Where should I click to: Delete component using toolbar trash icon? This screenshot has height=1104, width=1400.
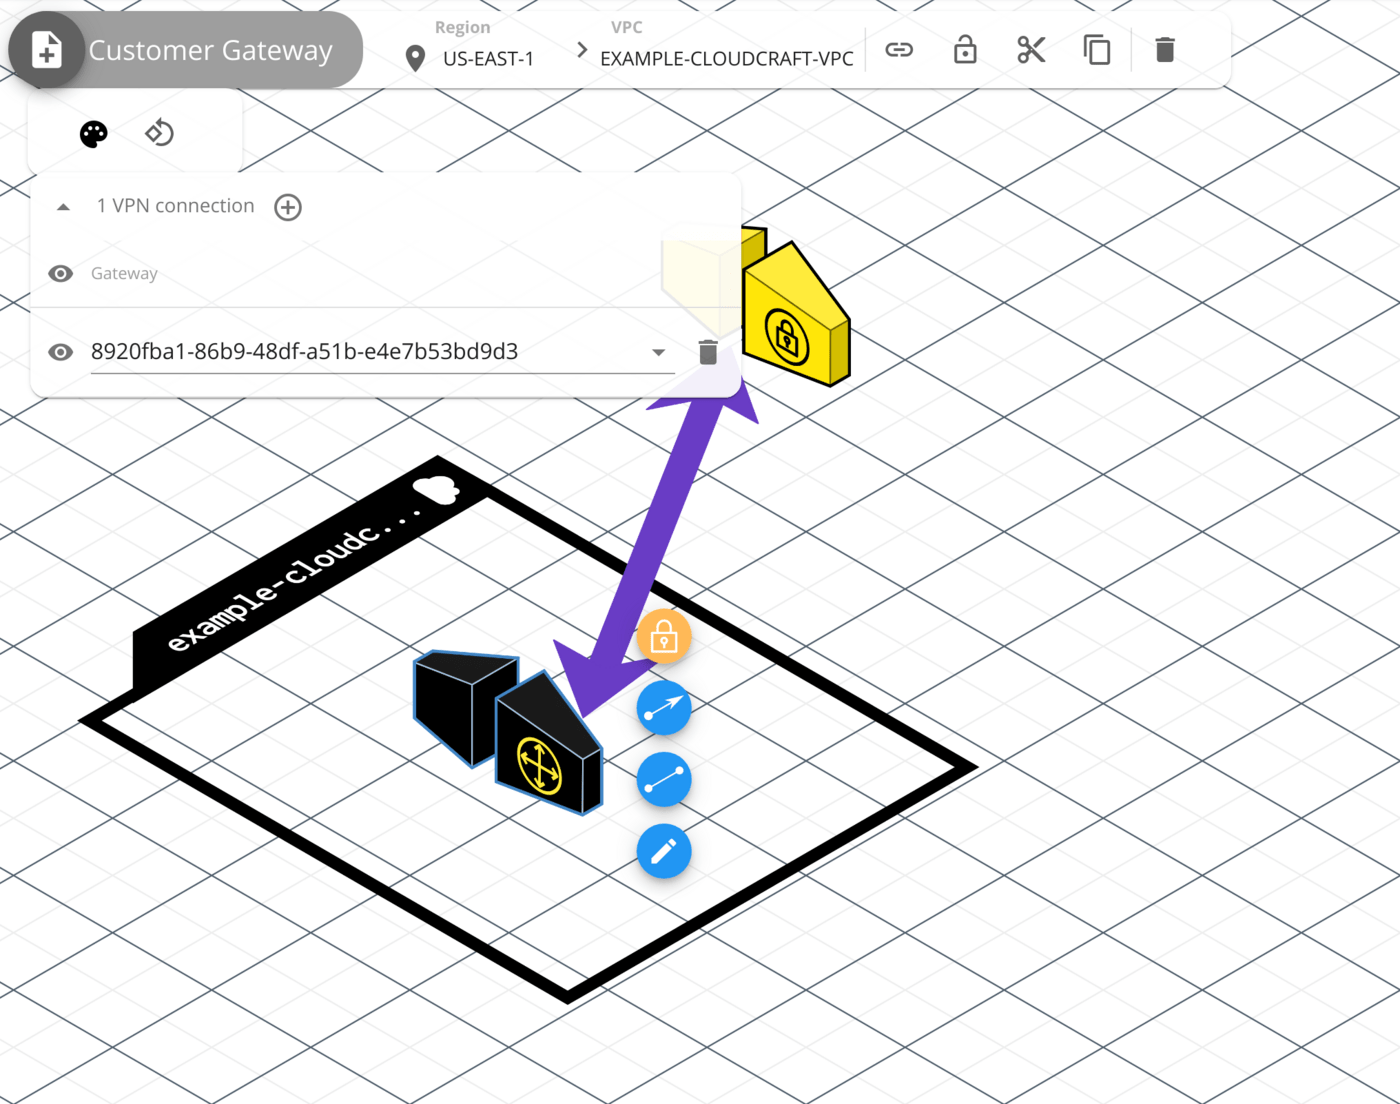click(x=1165, y=49)
